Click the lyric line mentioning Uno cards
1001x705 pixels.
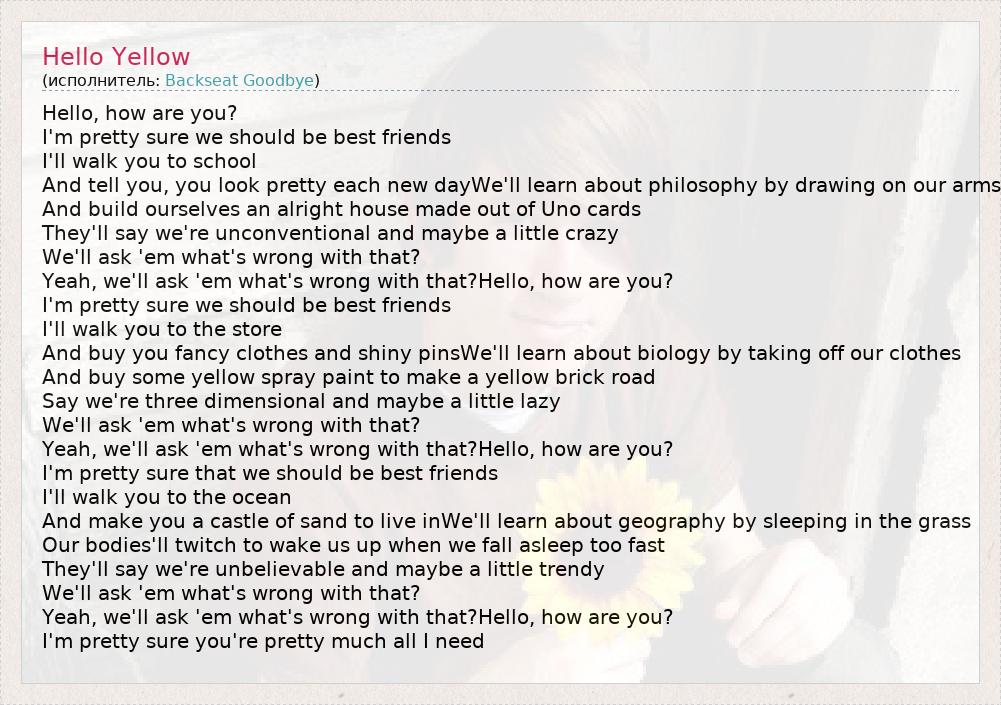click(341, 209)
